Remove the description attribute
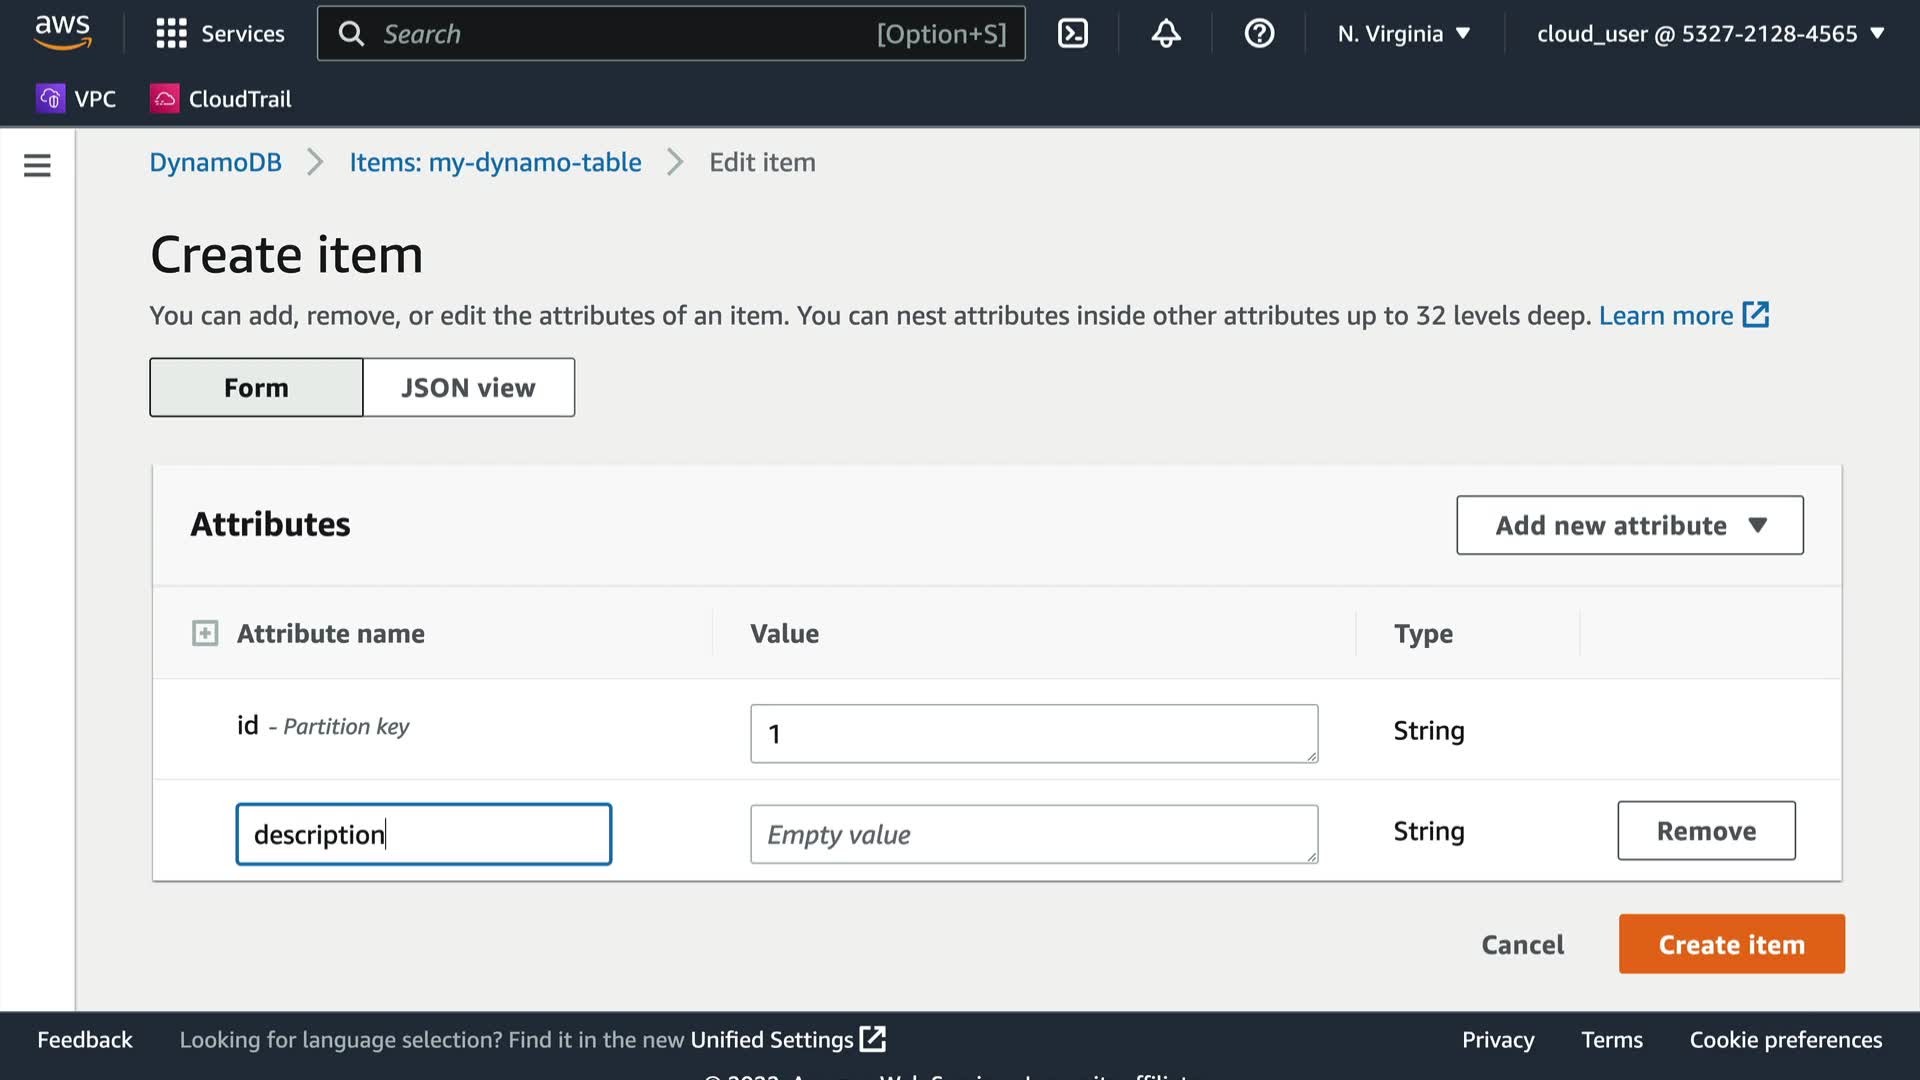Image resolution: width=1920 pixels, height=1080 pixels. (x=1705, y=831)
